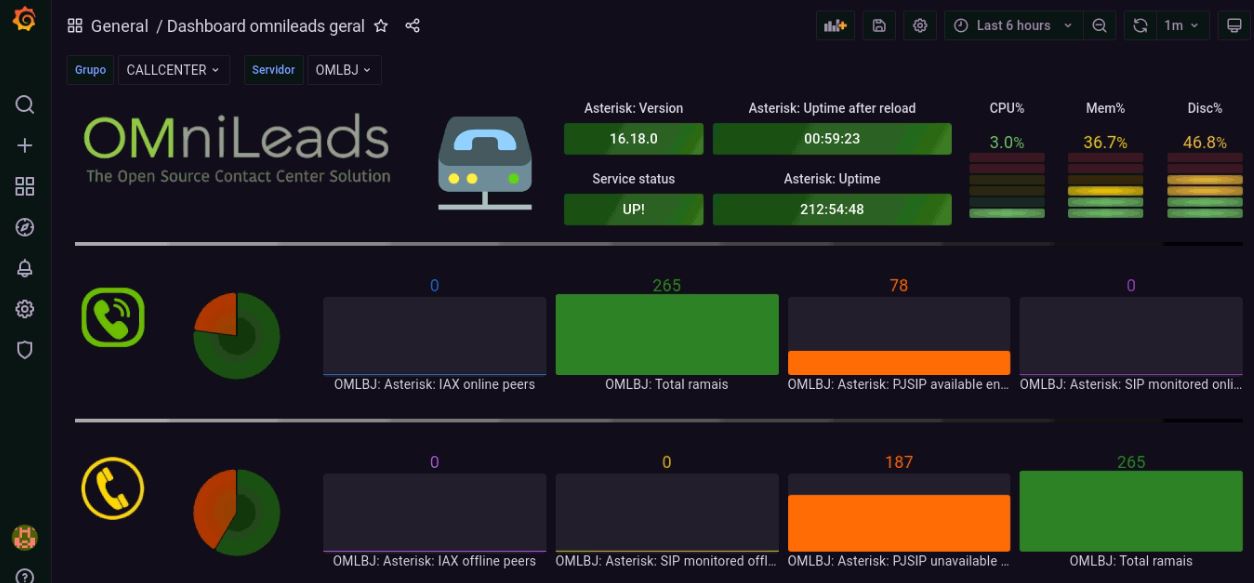Open the CALLCENTER group dropdown
This screenshot has width=1254, height=583.
click(173, 70)
